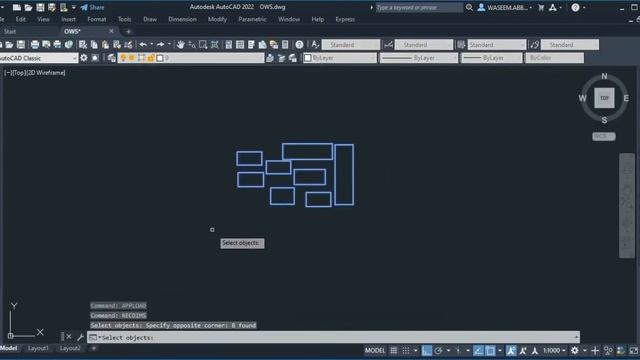The image size is (640, 360).
Task: Switch to the Start tab
Action: [10, 31]
